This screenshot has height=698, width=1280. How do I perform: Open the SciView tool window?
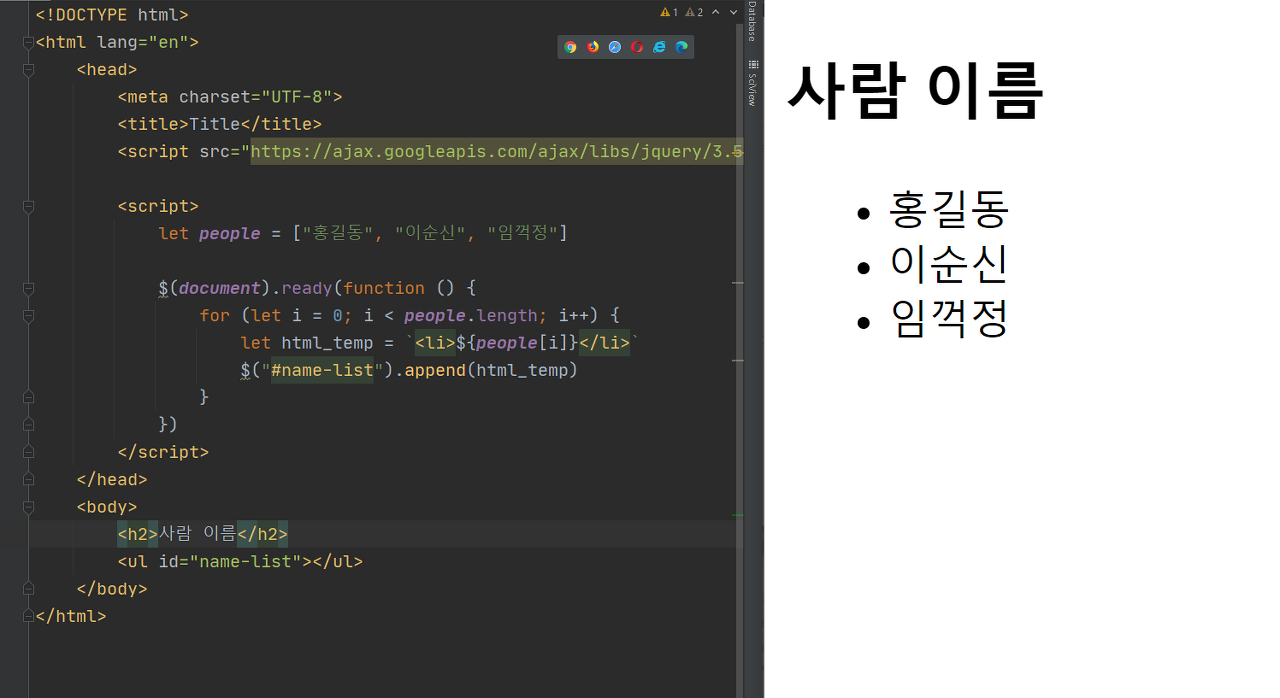(x=752, y=85)
